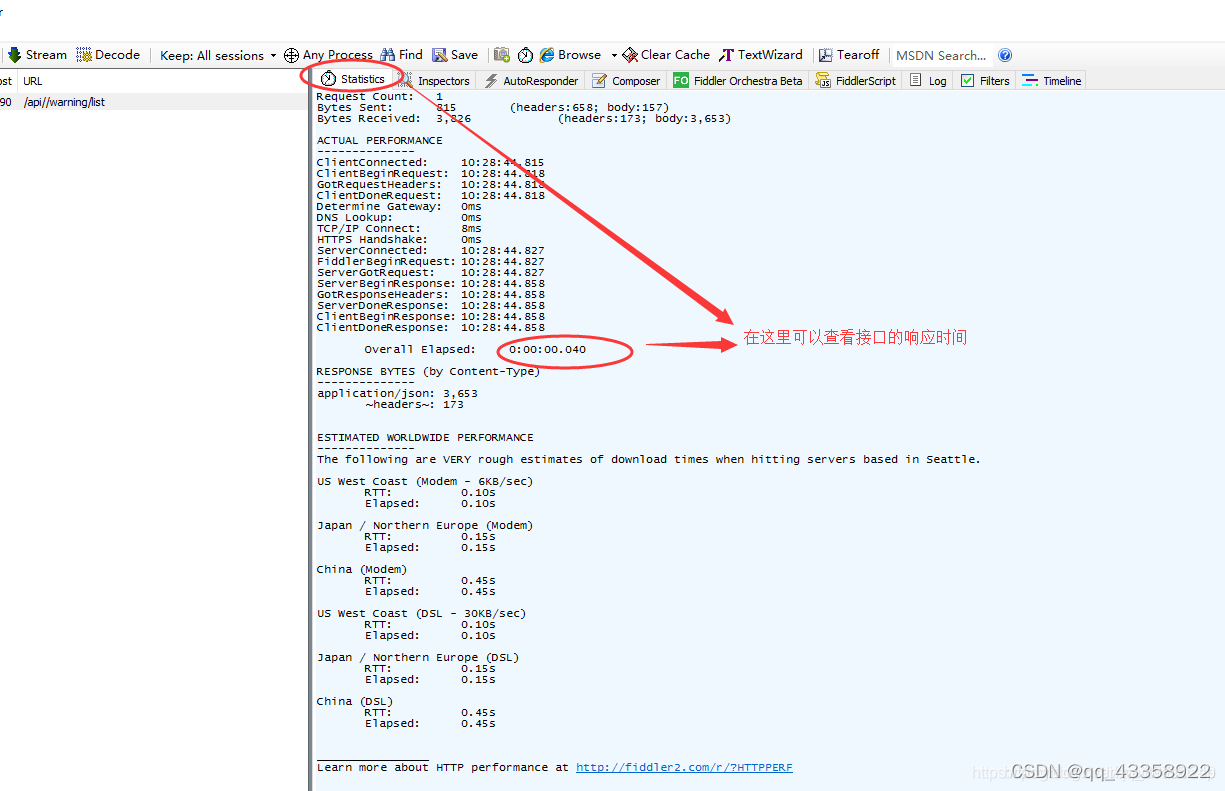Click the US West Coast (Modem - 6KB/sec) line

(425, 481)
